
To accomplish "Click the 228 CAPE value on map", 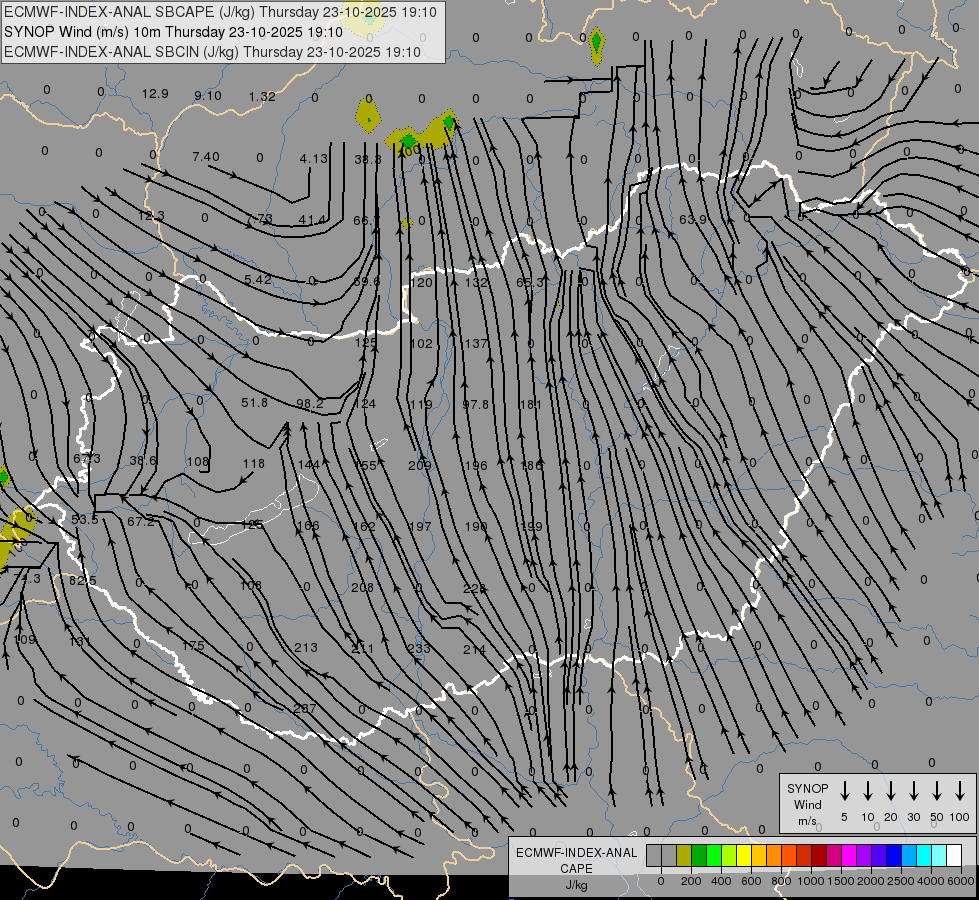I will 475,588.
